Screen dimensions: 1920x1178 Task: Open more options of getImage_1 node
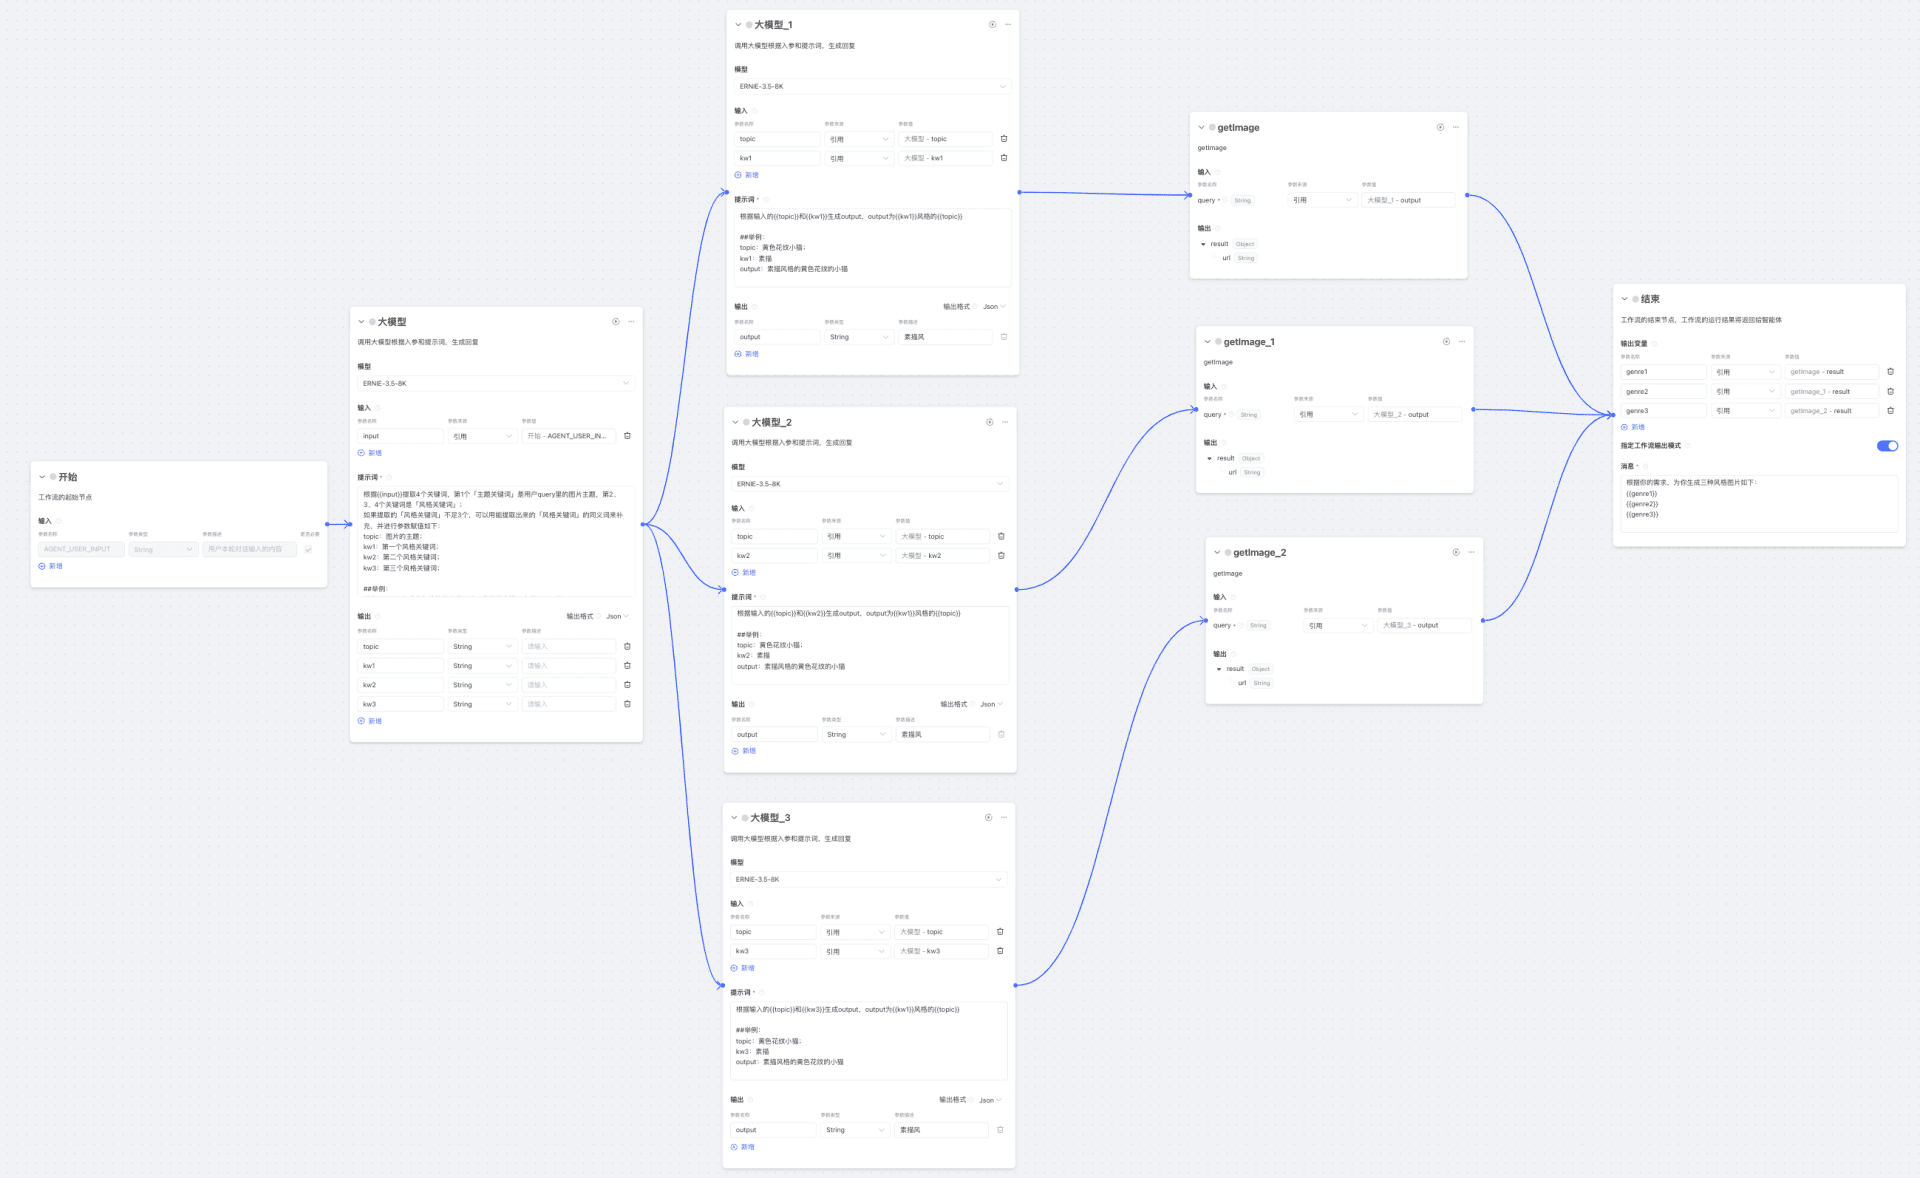1462,342
